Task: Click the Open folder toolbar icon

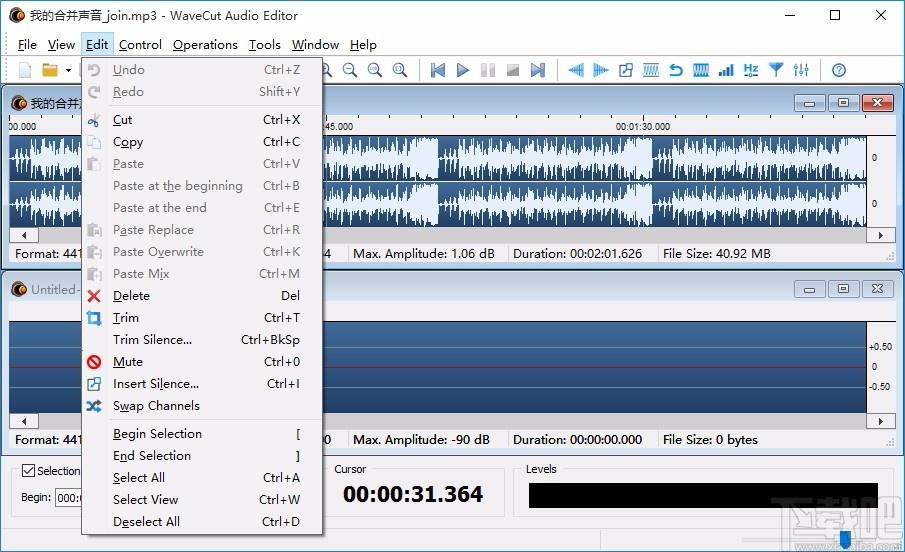Action: tap(50, 70)
